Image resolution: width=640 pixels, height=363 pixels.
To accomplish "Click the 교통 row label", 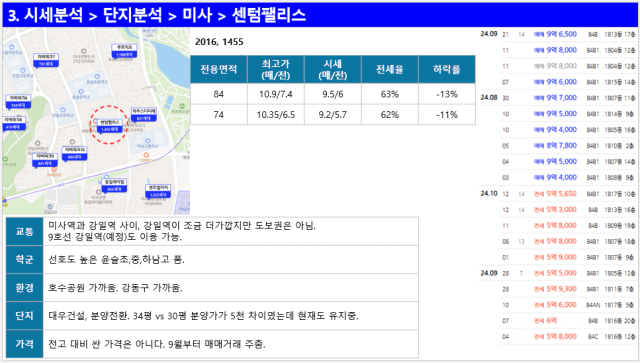I will pyautogui.click(x=24, y=232).
